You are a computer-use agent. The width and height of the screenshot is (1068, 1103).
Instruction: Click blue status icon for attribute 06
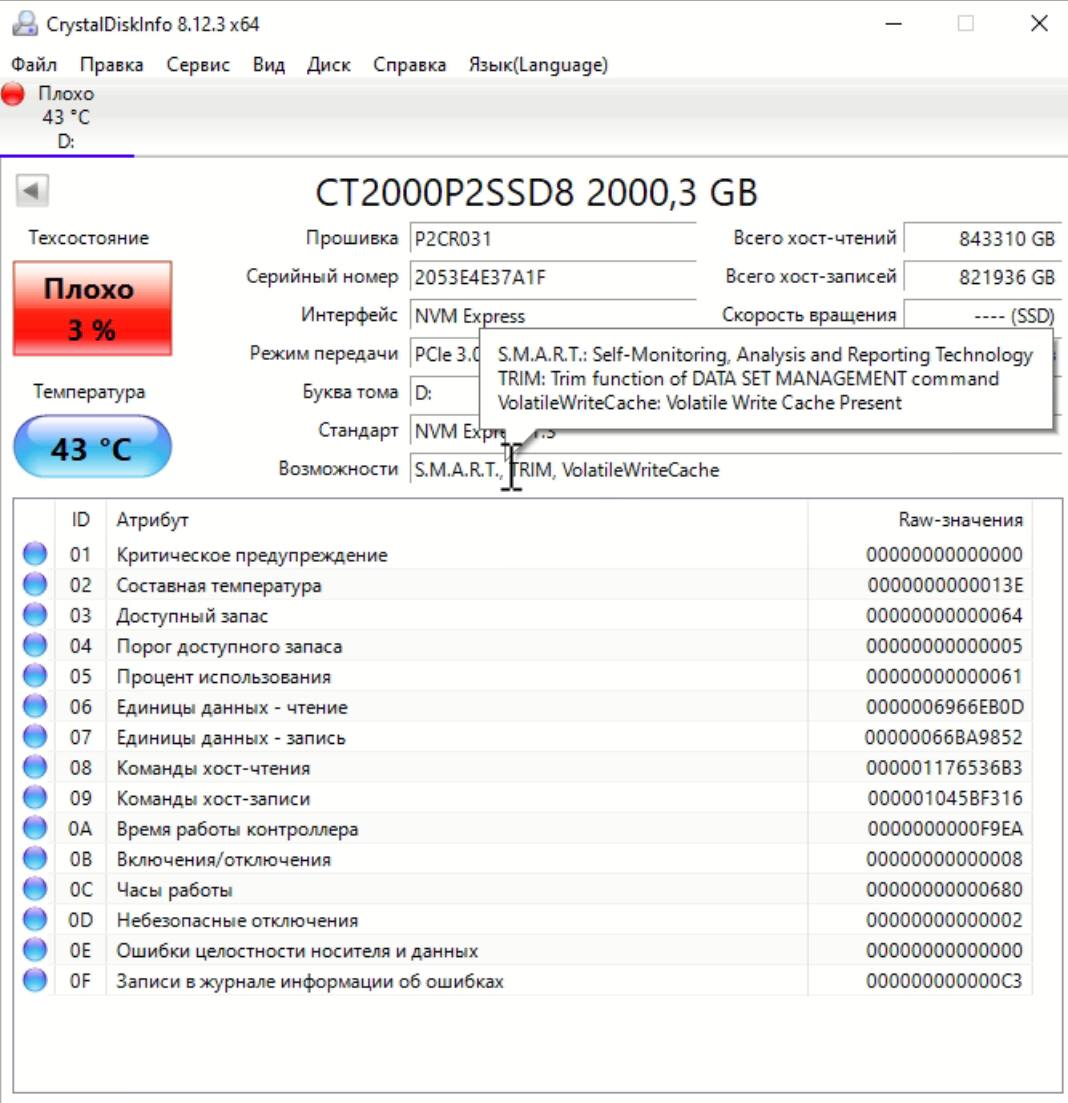(x=34, y=706)
